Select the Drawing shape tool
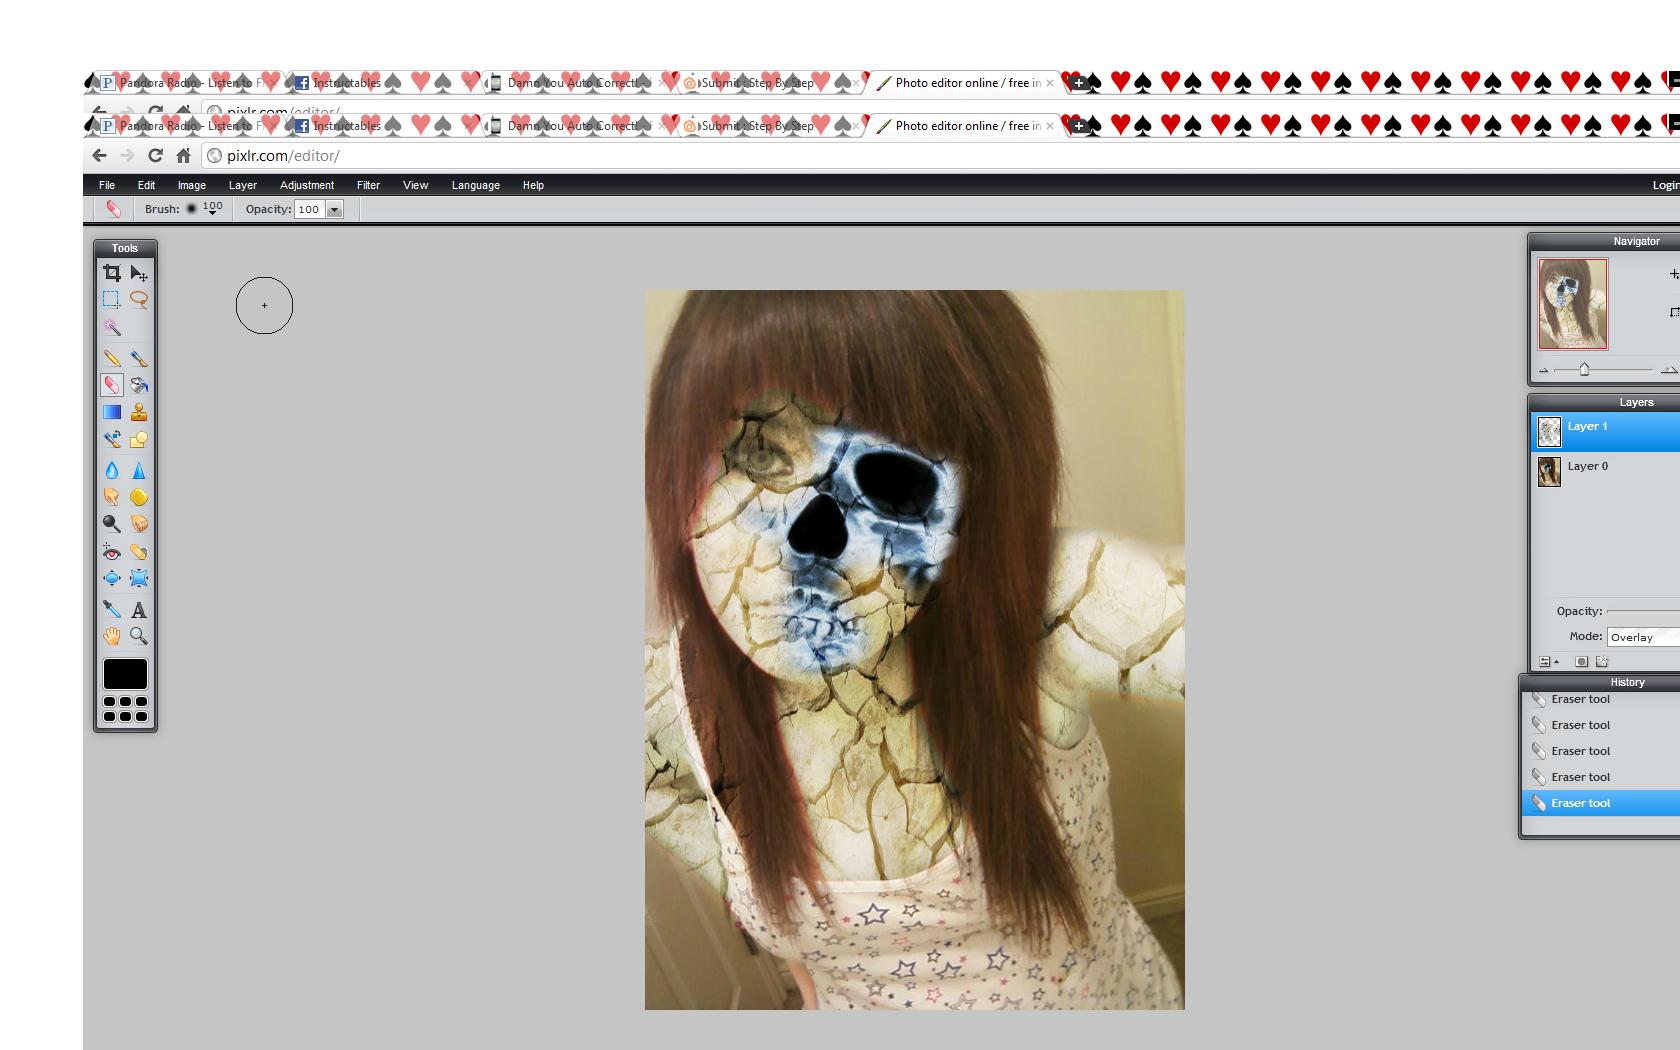This screenshot has width=1680, height=1050. (139, 439)
